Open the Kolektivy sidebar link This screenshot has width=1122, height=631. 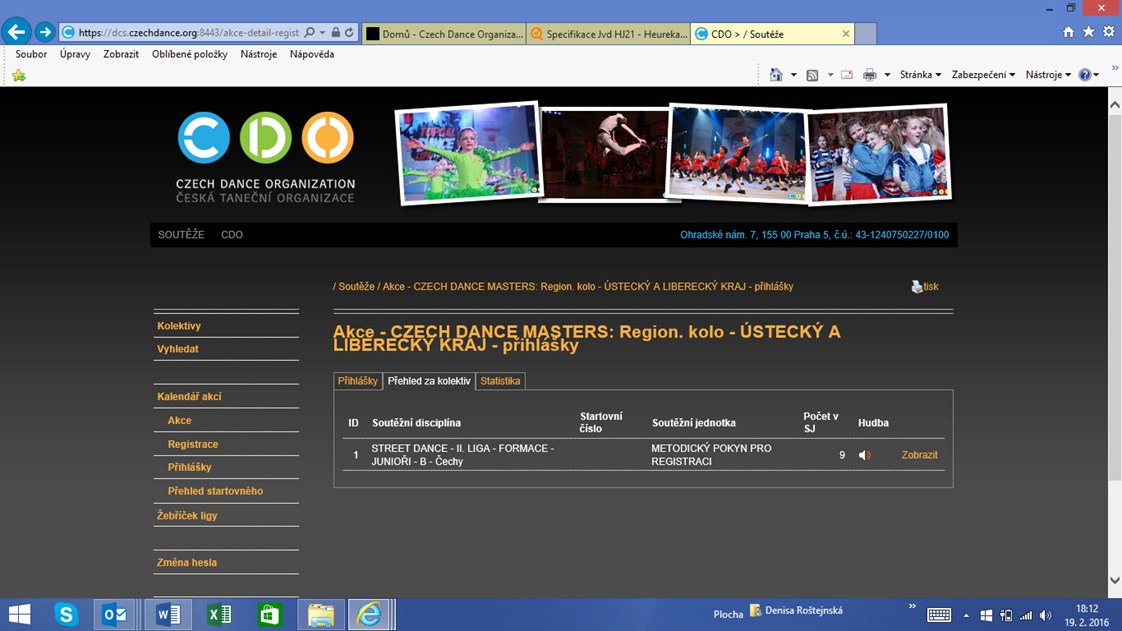click(179, 326)
